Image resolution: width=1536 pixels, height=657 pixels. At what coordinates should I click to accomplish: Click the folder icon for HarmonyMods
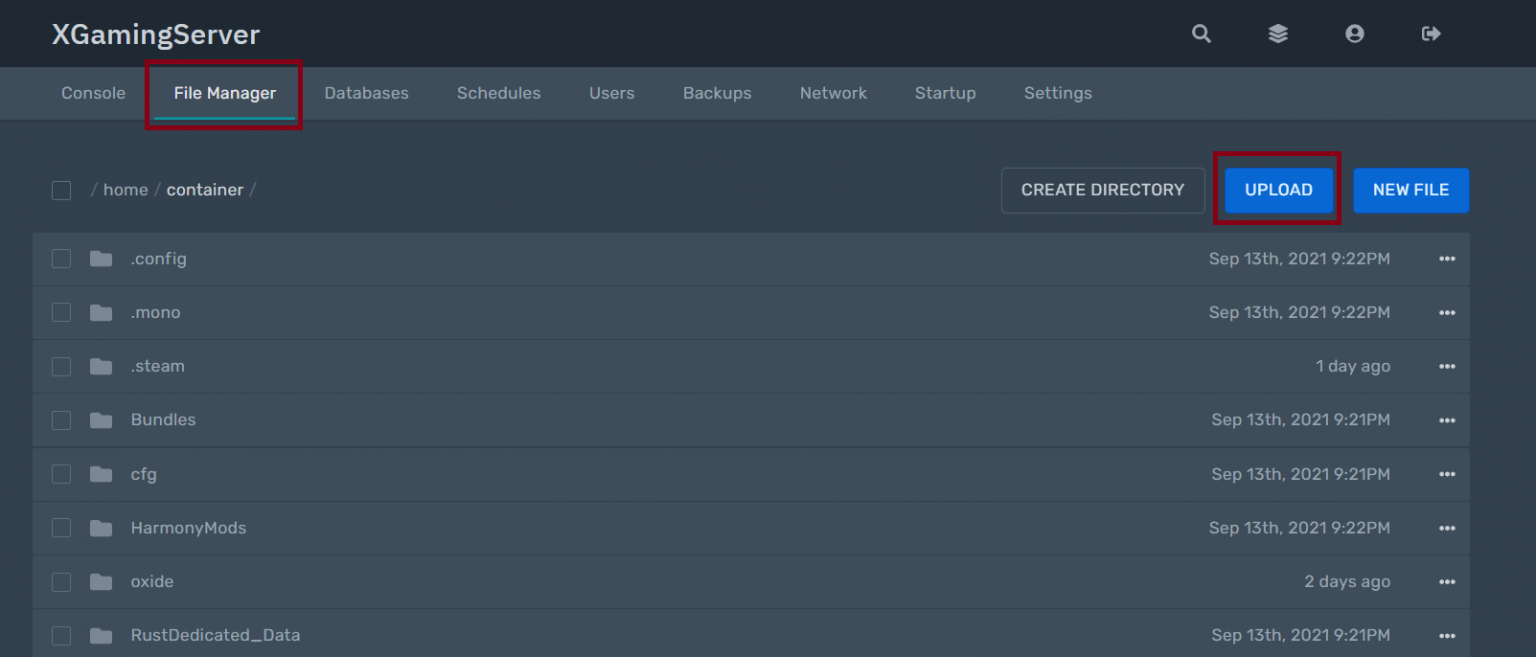click(x=100, y=527)
